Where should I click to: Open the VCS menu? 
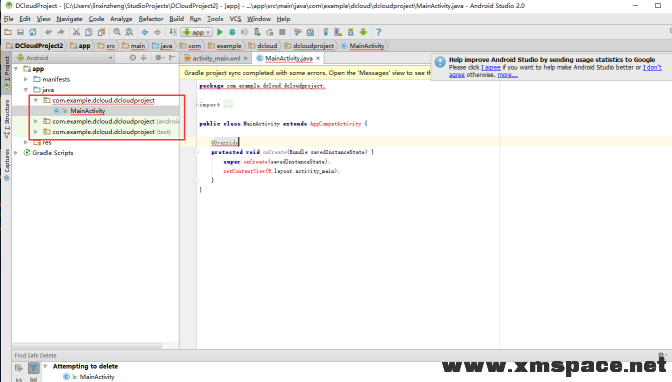pos(235,19)
